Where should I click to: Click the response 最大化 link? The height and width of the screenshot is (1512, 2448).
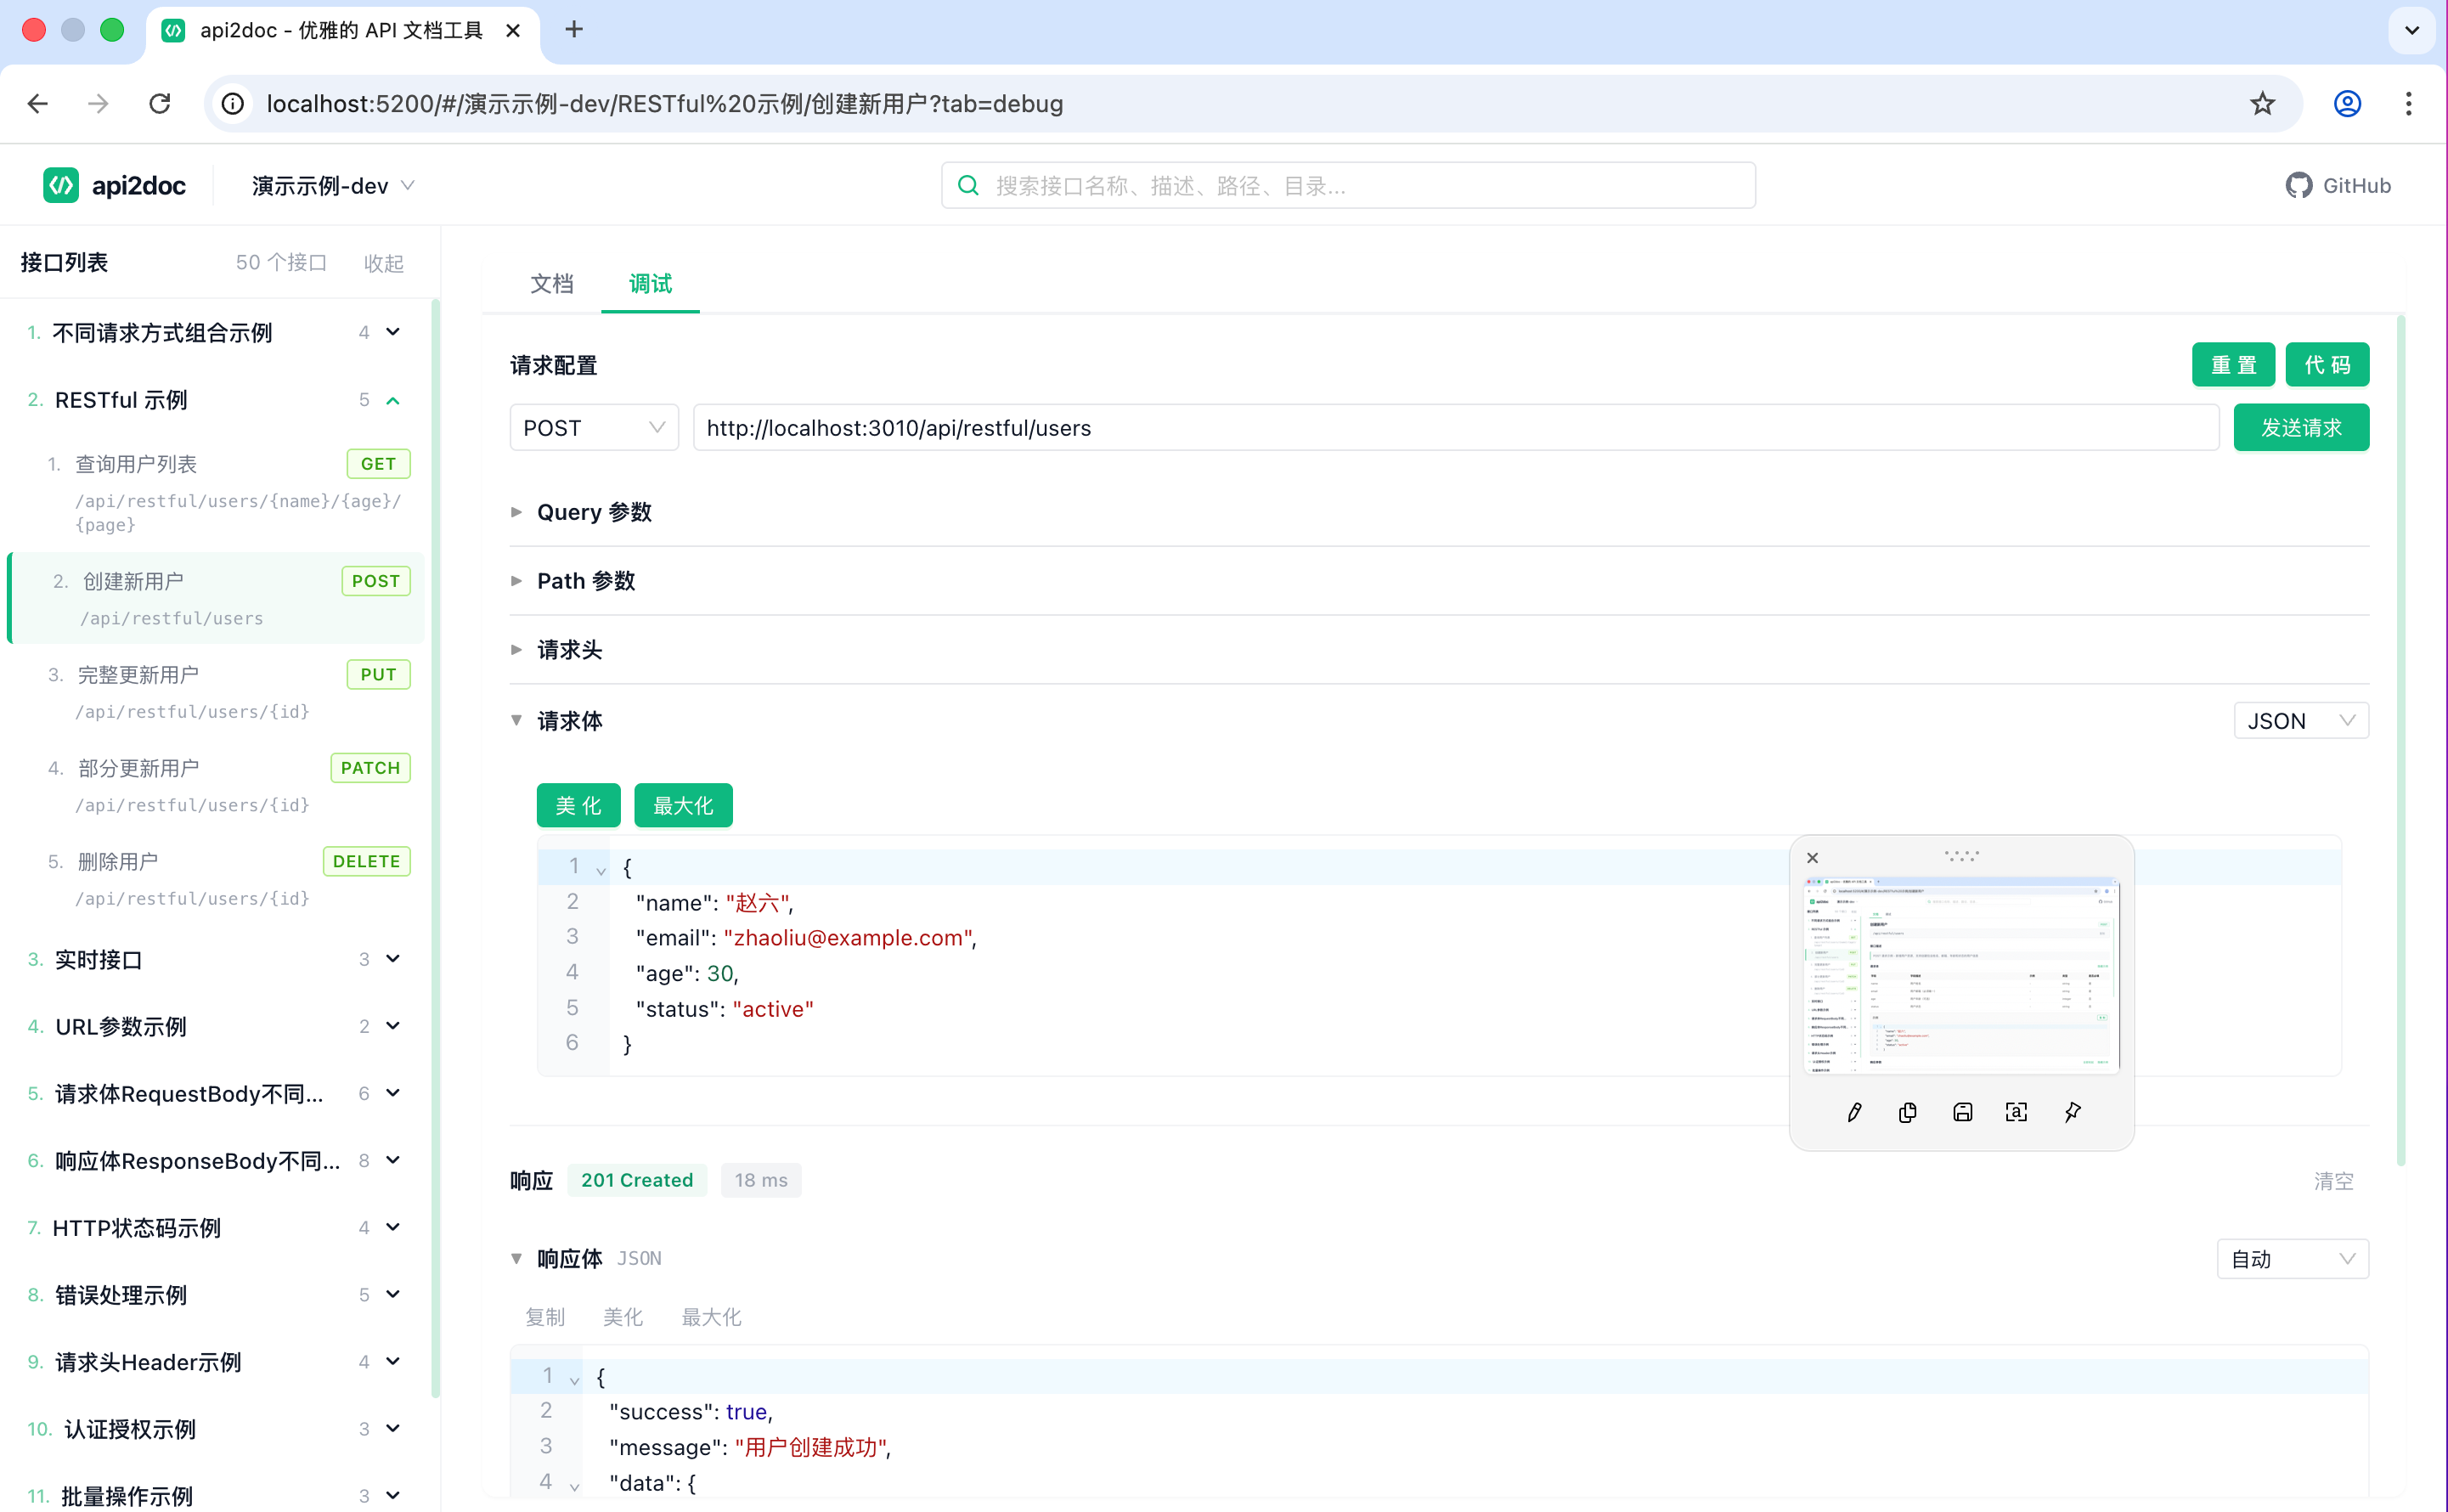[711, 1317]
